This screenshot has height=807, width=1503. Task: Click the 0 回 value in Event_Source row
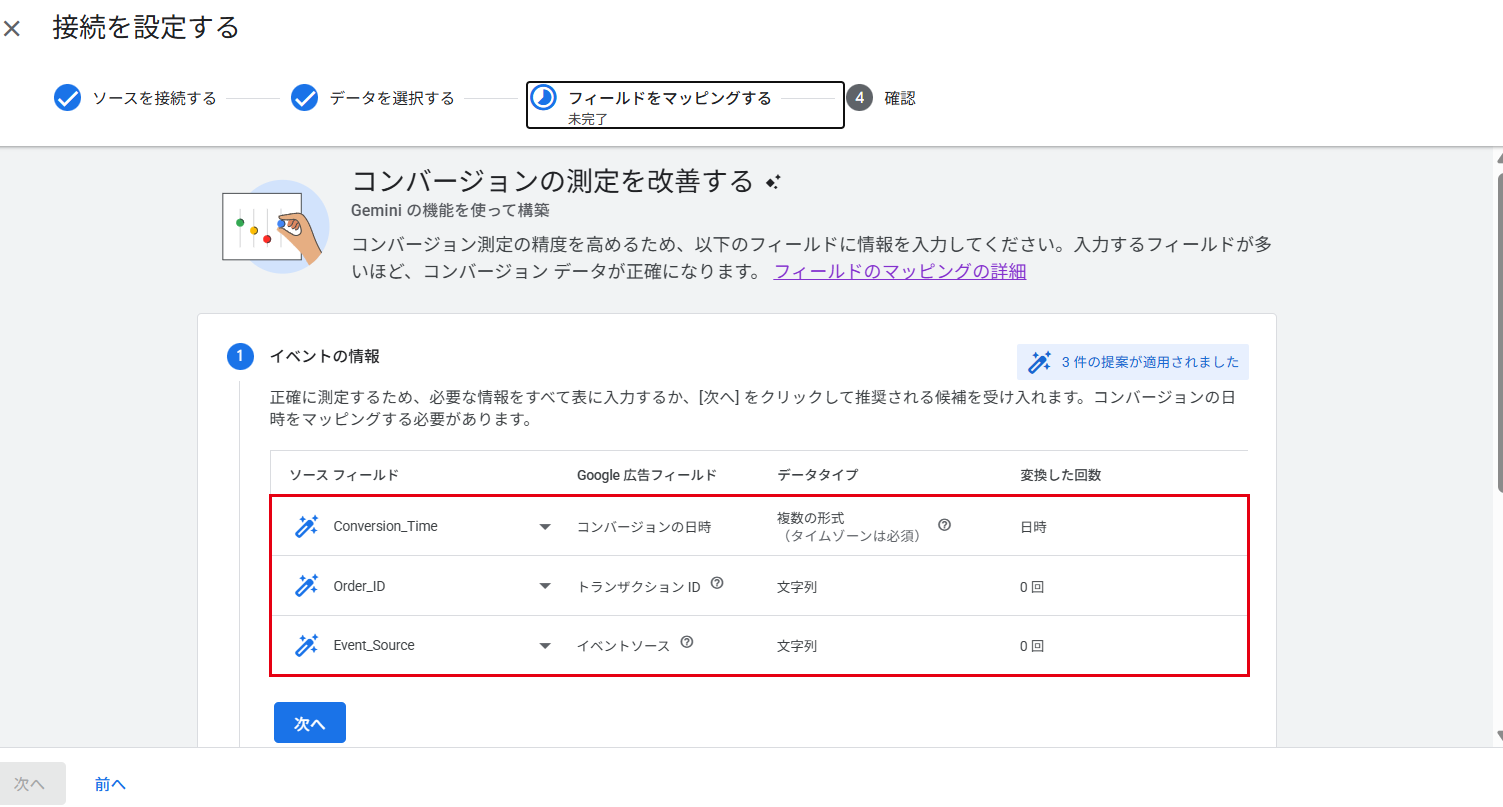[x=1032, y=646]
